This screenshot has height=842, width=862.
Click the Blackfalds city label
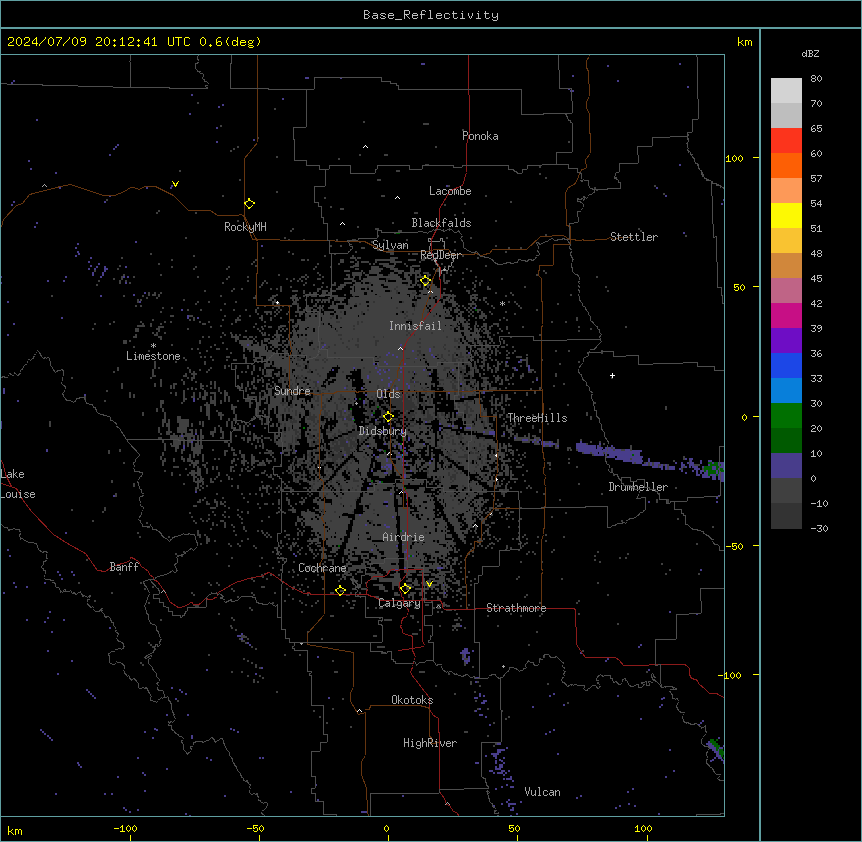[441, 223]
